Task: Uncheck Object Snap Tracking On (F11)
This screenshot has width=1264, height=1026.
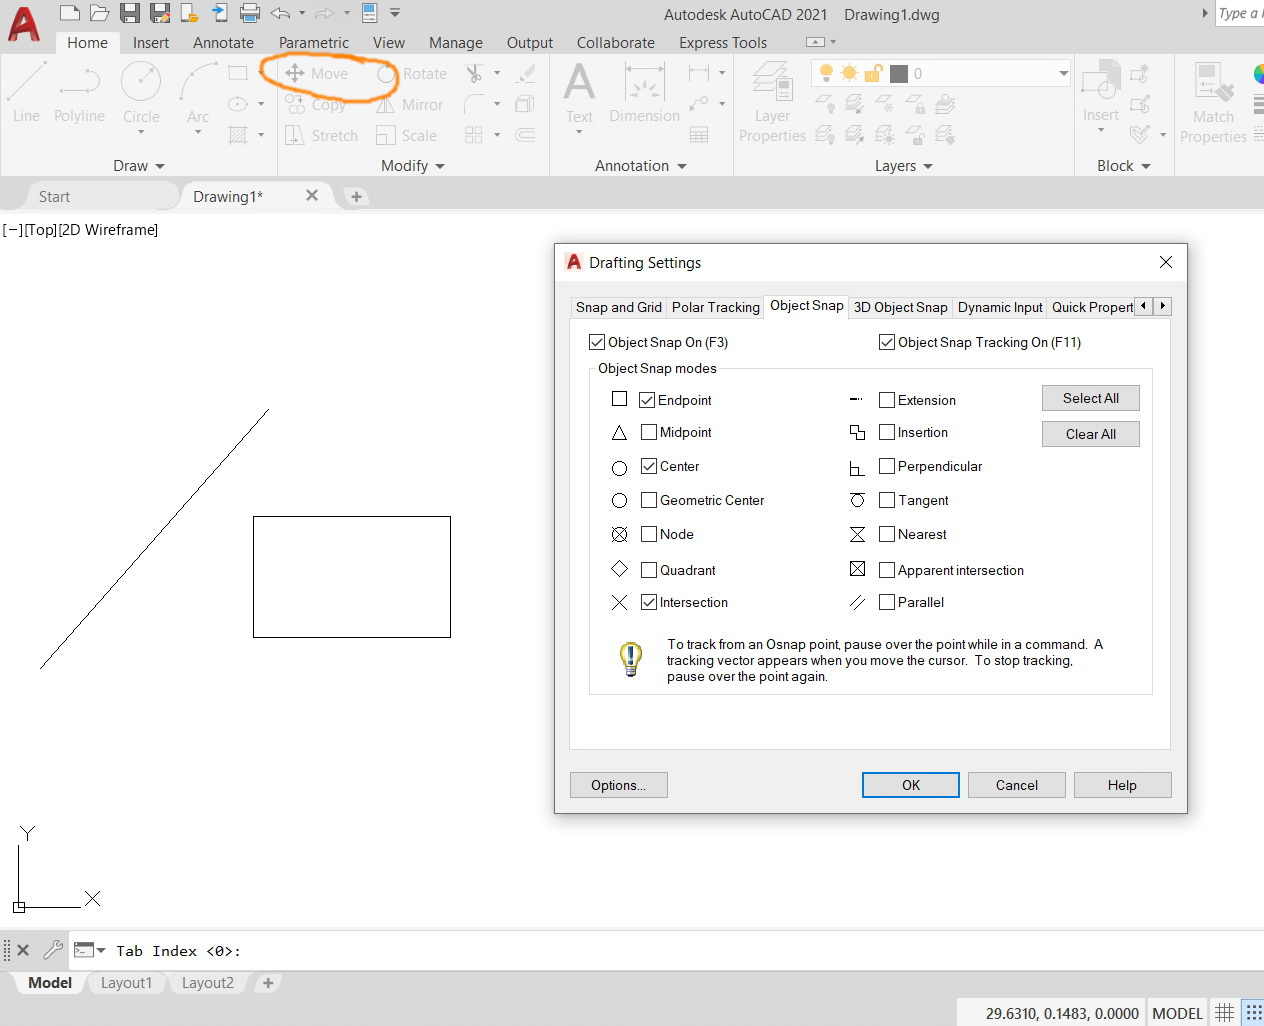Action: (x=887, y=342)
